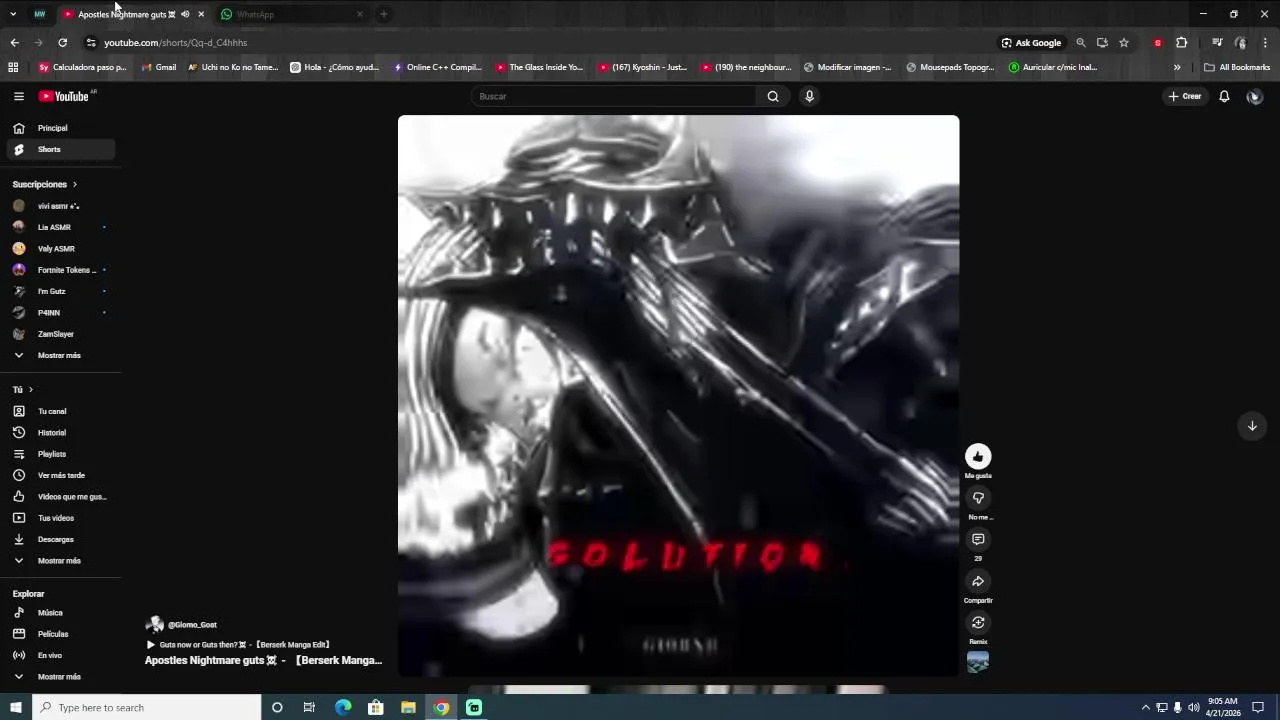Screen dimensions: 1280x720
Task: Open the Fortnite Tokens subscription
Action: click(61, 270)
